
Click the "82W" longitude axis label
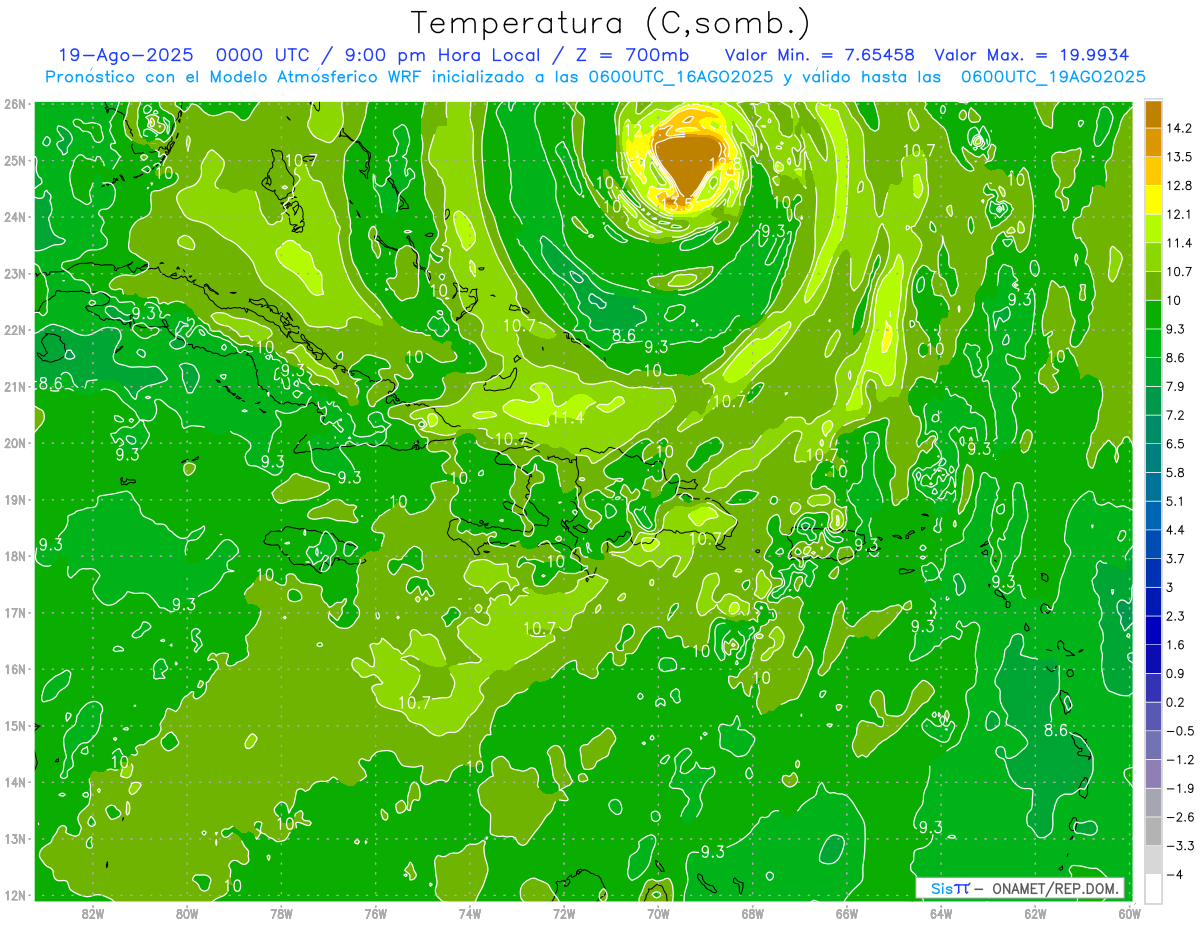[92, 913]
